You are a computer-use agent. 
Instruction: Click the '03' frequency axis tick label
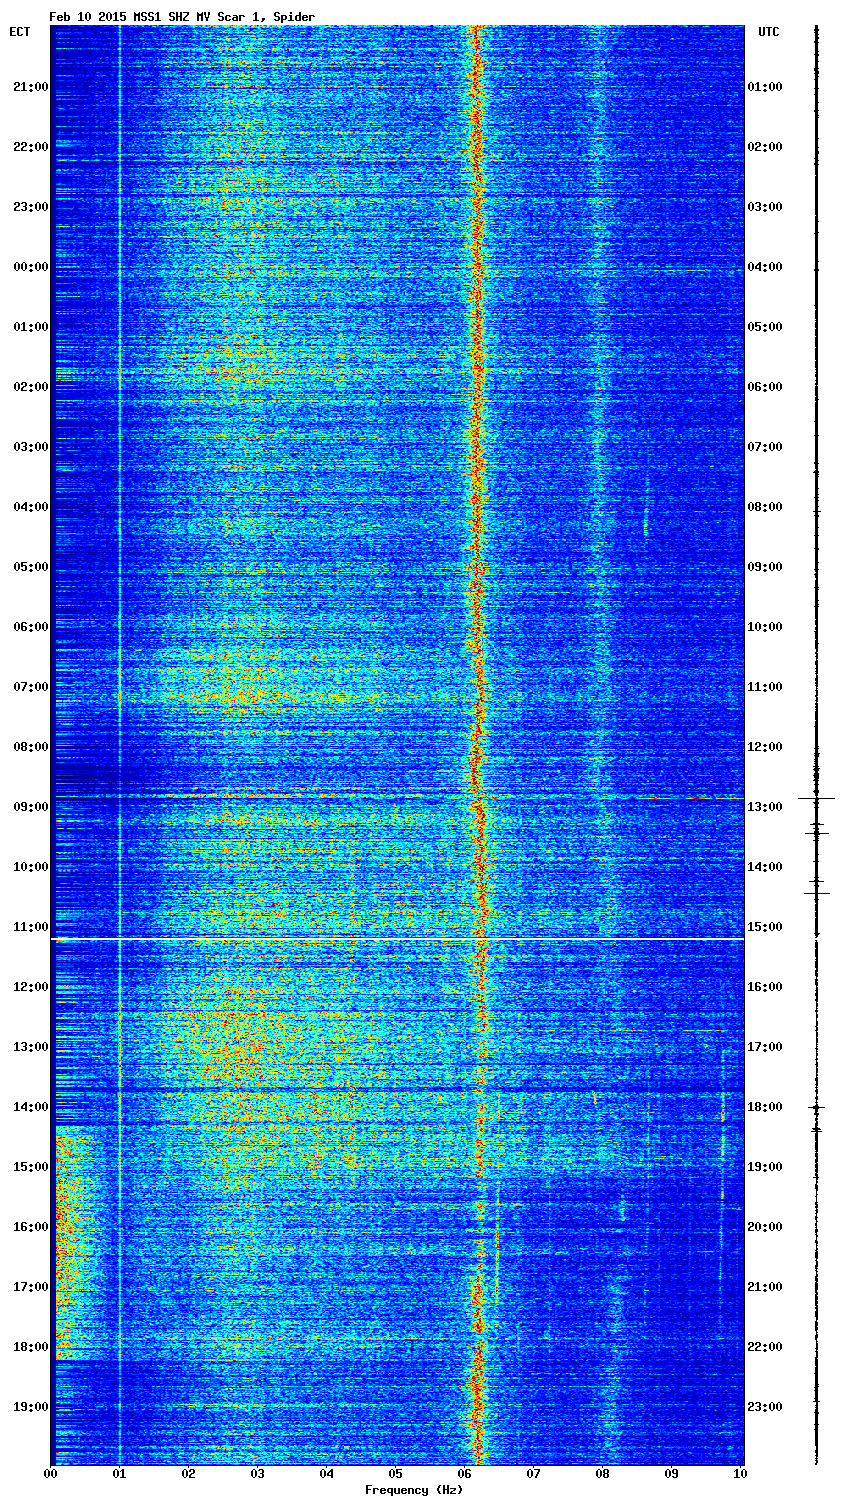pos(258,1474)
